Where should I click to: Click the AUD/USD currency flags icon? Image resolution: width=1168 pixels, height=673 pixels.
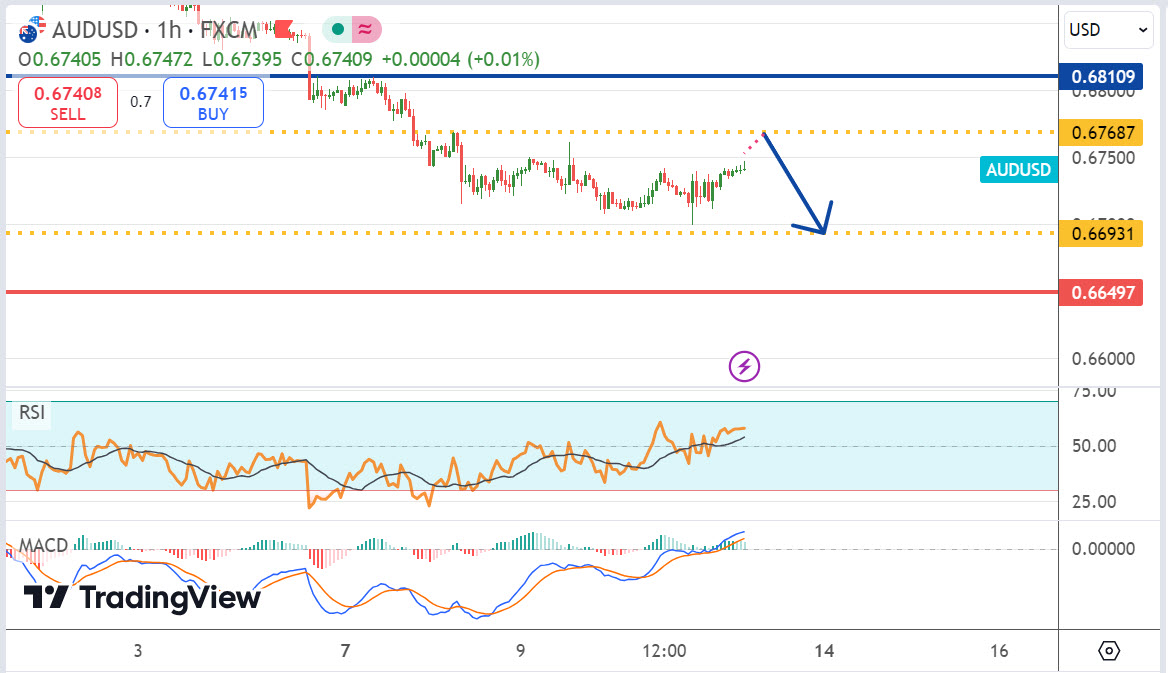27,30
